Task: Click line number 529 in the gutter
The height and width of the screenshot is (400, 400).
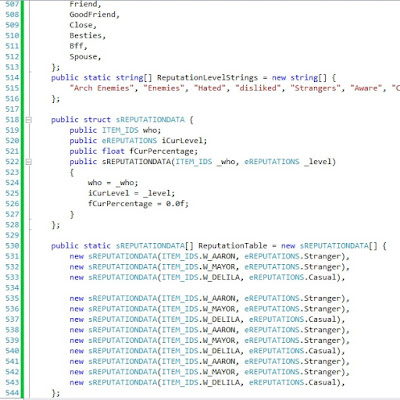Action: click(x=12, y=235)
